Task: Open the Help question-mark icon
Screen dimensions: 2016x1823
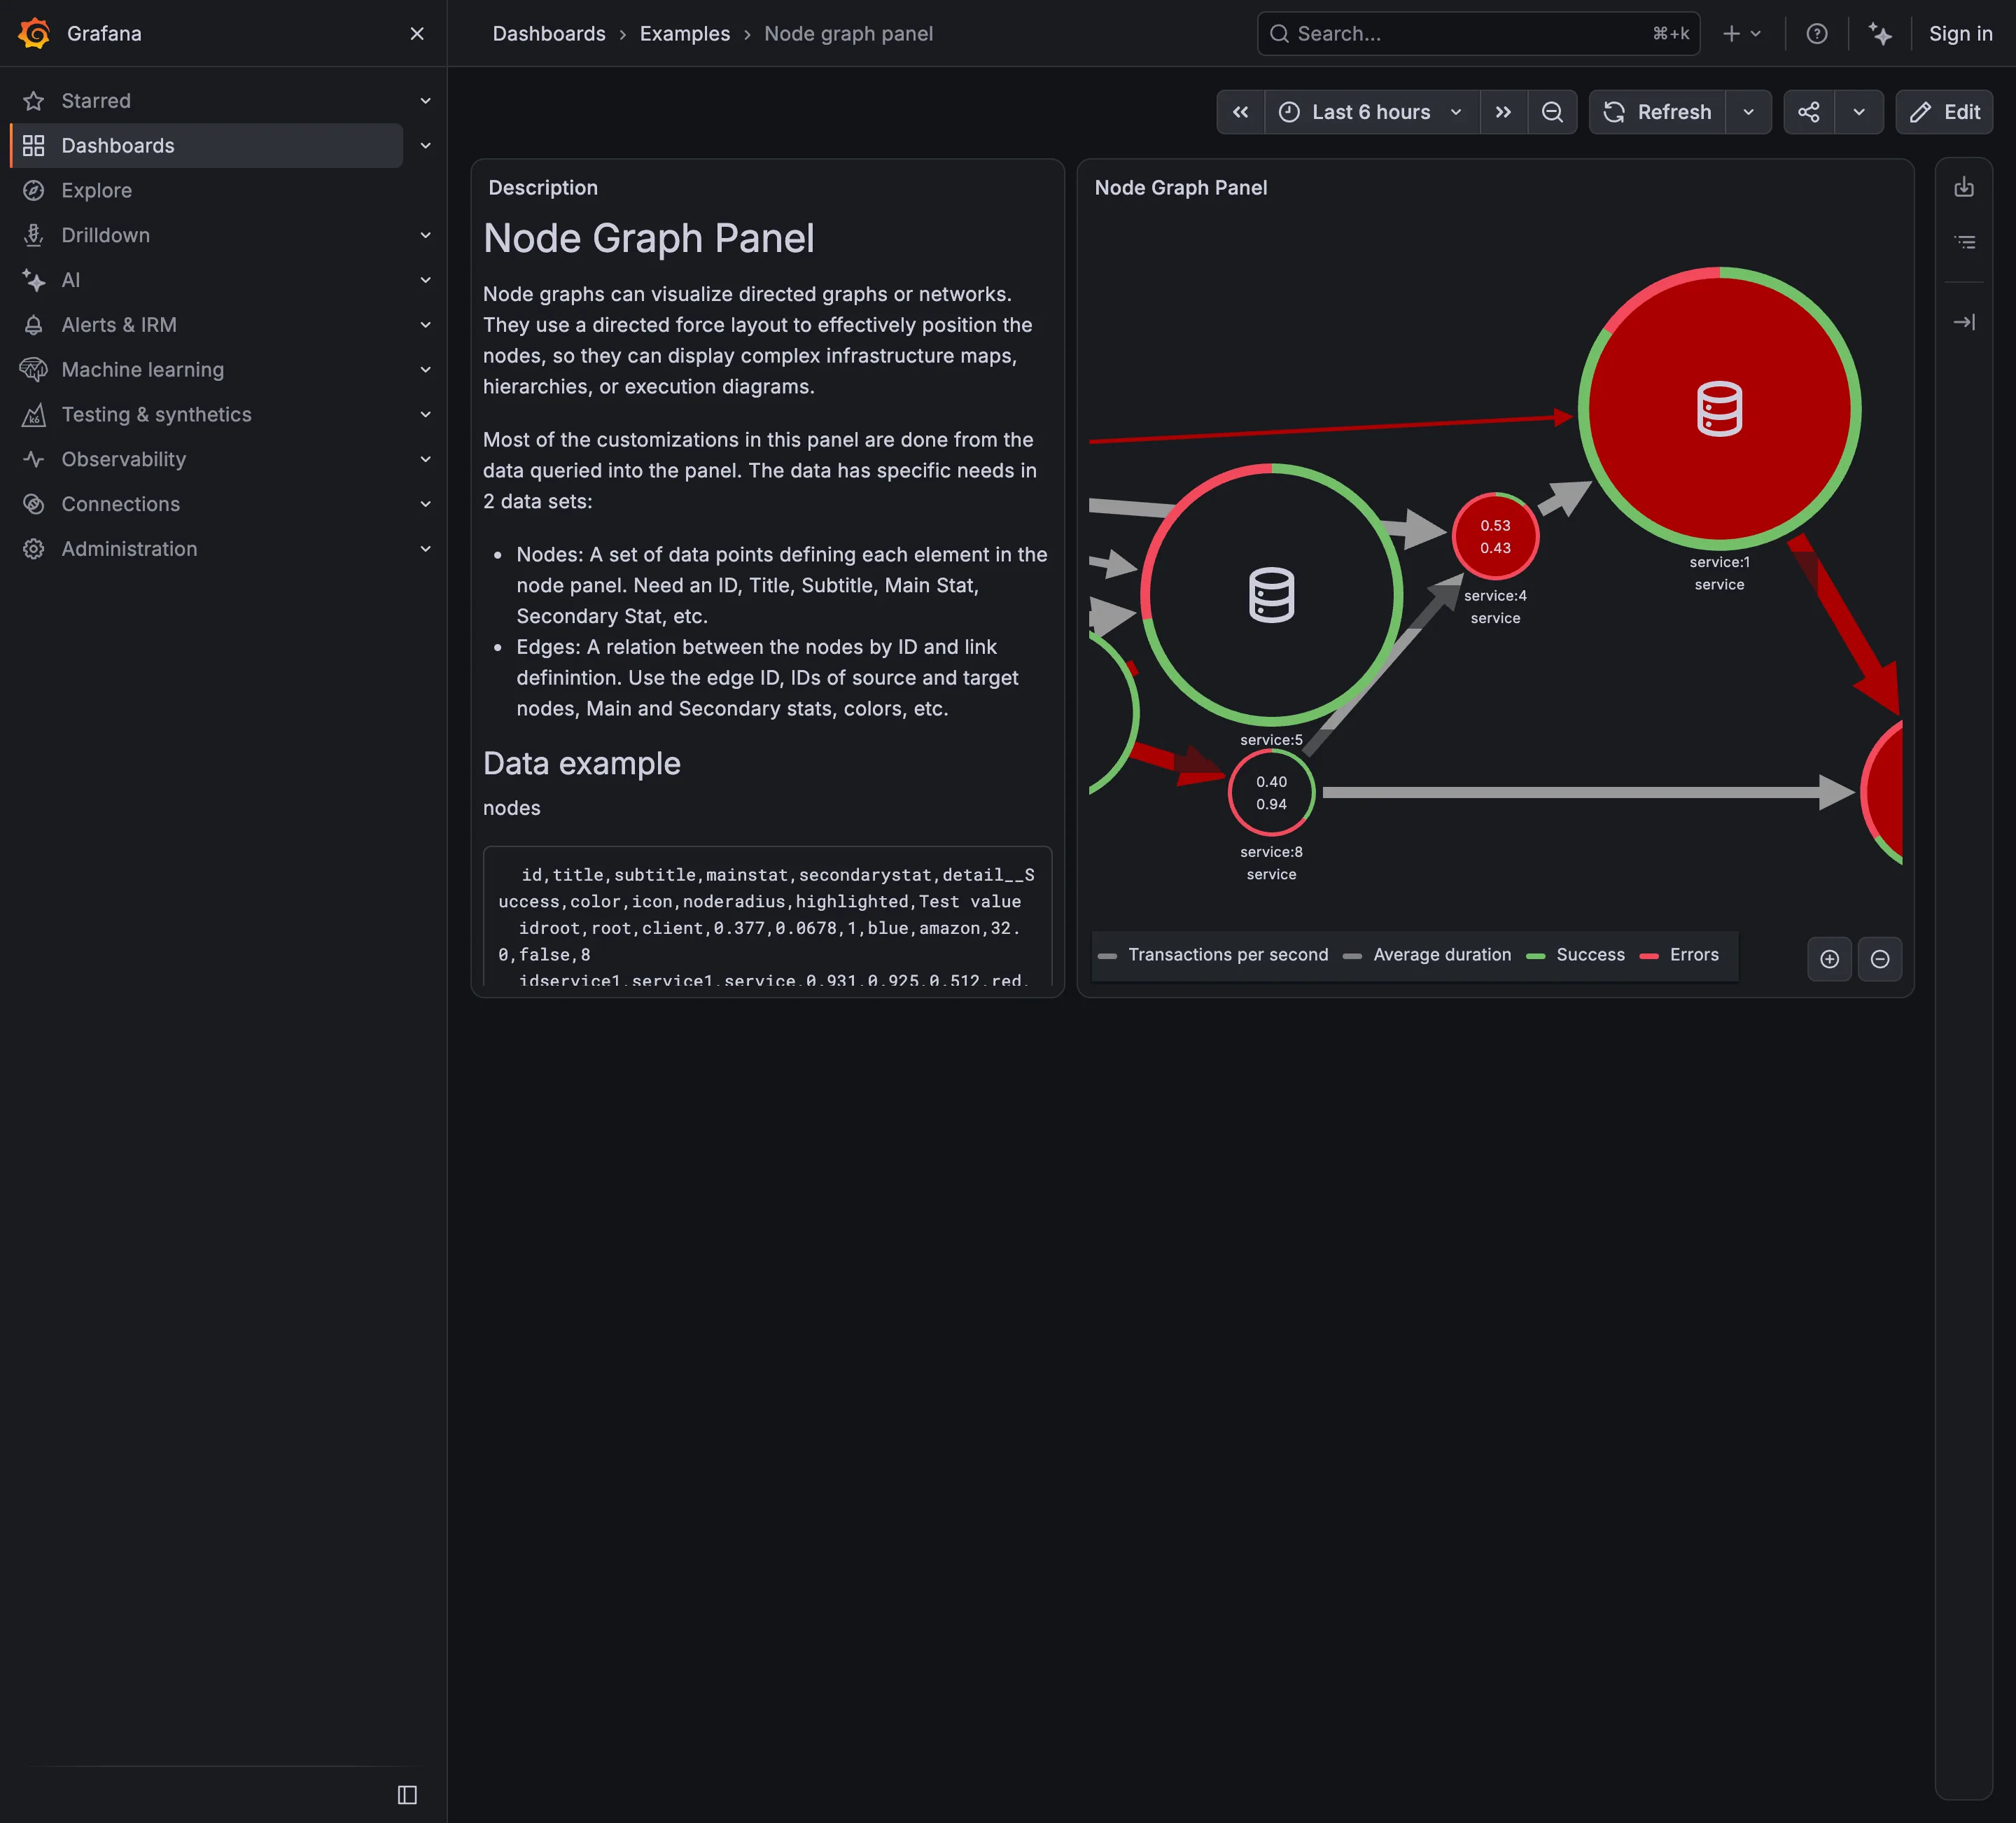Action: point(1817,34)
